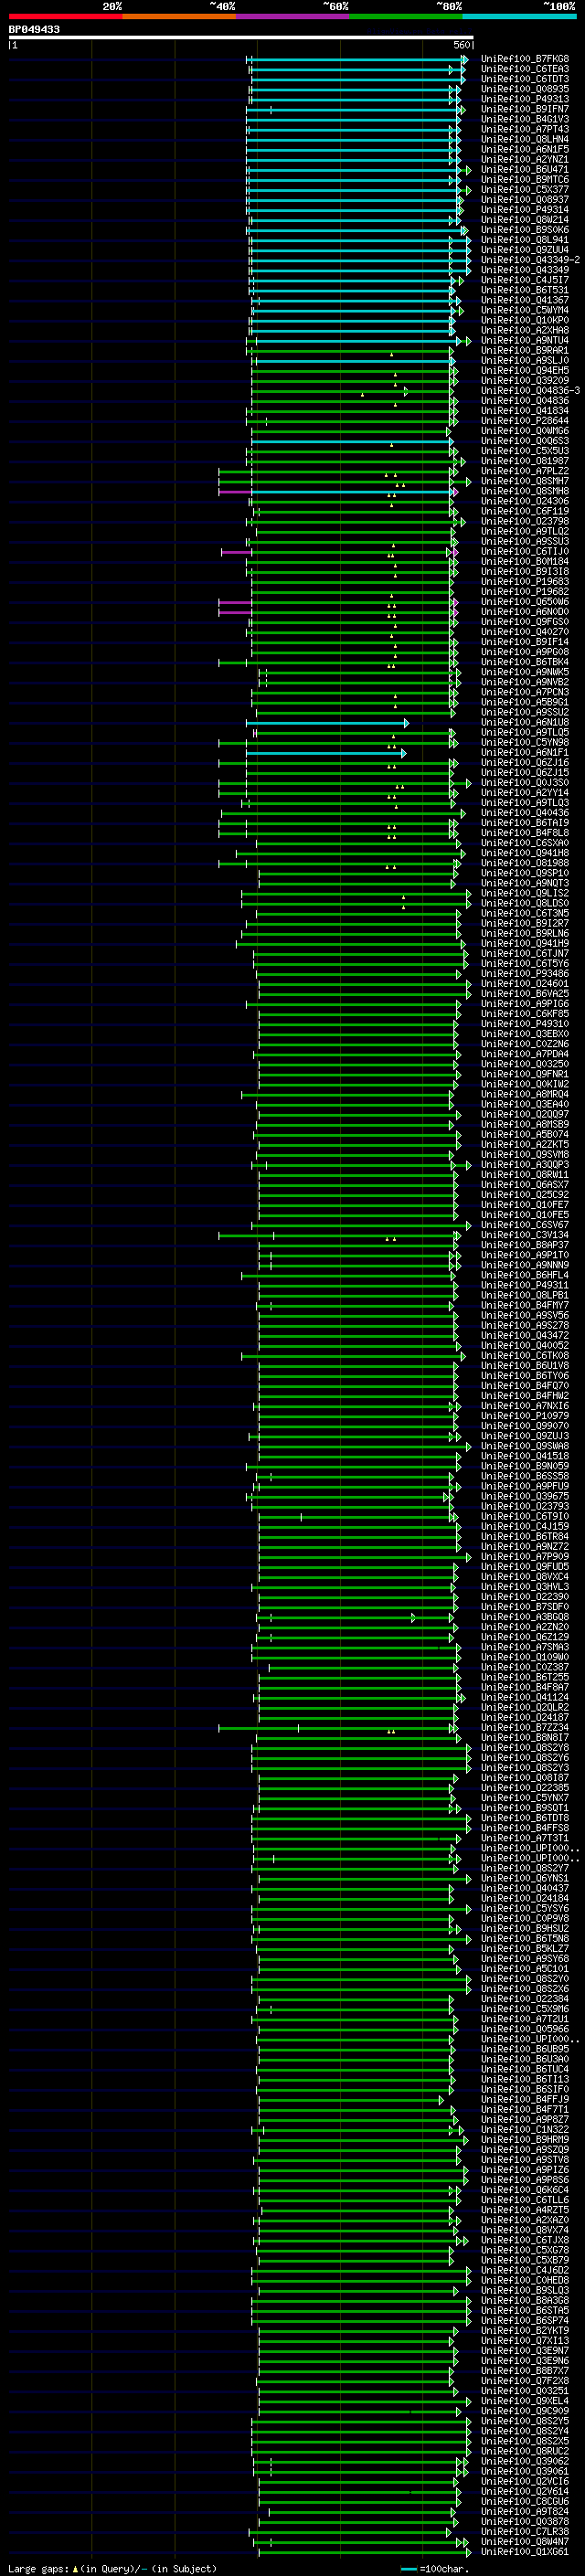Select hit UniRef100_B6U471
This screenshot has height=2576, width=585.
(x=525, y=170)
